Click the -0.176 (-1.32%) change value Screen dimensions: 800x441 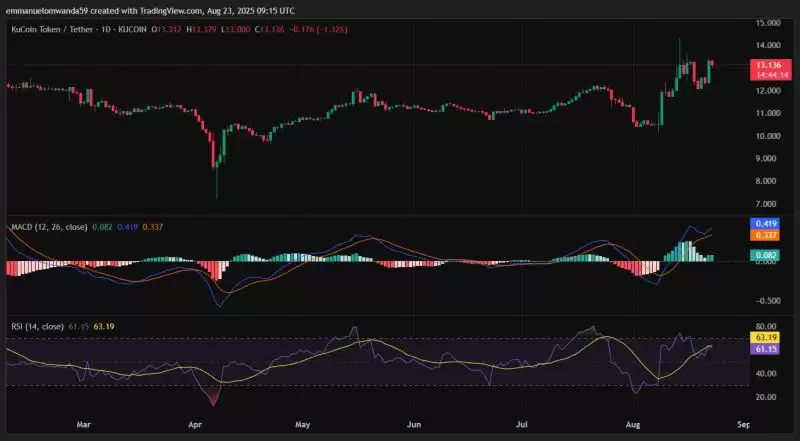(x=318, y=30)
